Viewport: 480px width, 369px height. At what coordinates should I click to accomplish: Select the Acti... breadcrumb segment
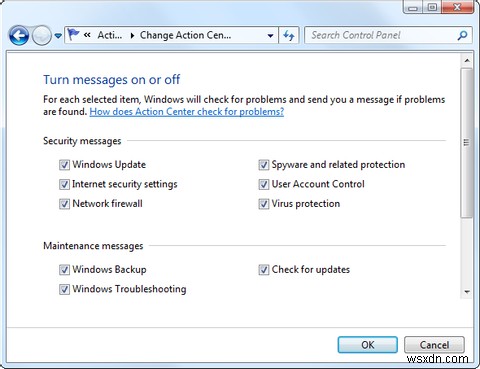point(110,35)
